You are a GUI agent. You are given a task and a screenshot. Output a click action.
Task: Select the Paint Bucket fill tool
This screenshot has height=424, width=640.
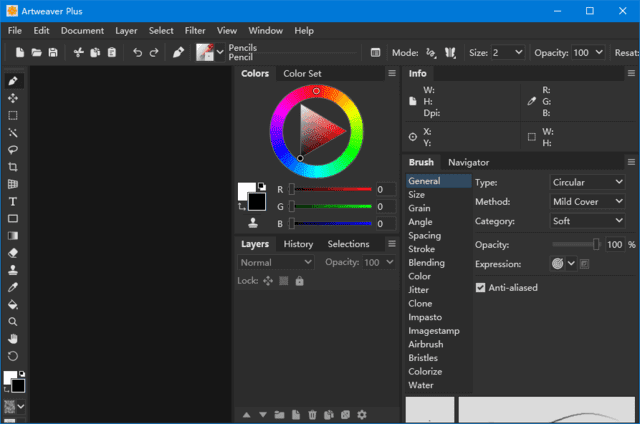13,304
